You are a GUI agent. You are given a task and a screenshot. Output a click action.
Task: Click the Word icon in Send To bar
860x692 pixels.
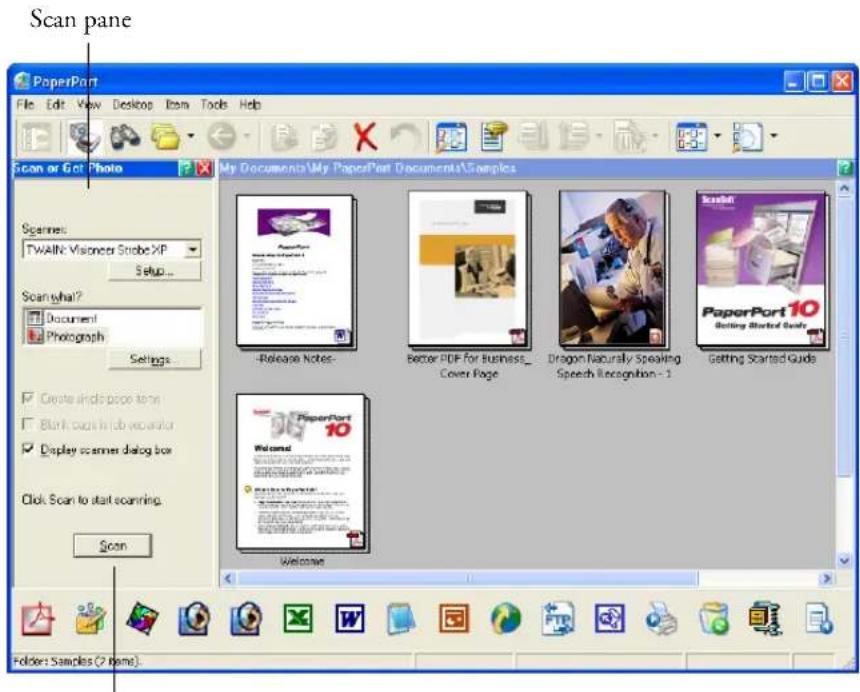pos(350,619)
